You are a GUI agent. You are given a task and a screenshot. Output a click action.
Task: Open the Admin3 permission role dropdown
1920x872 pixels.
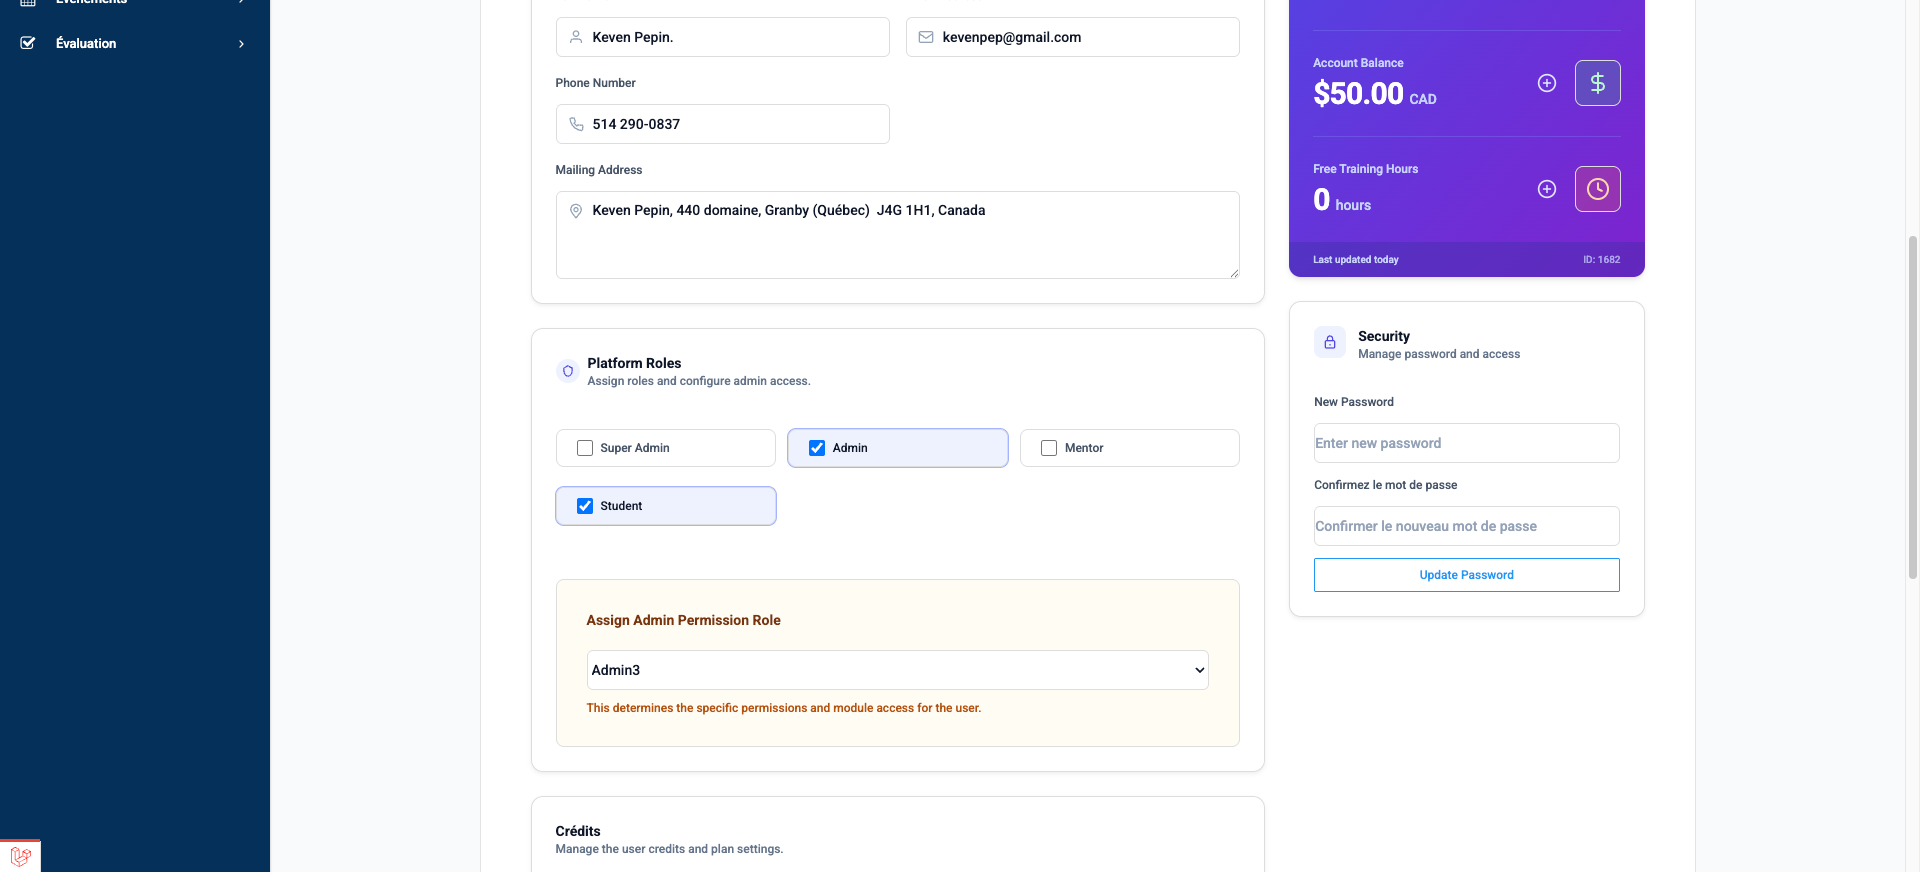tap(897, 670)
